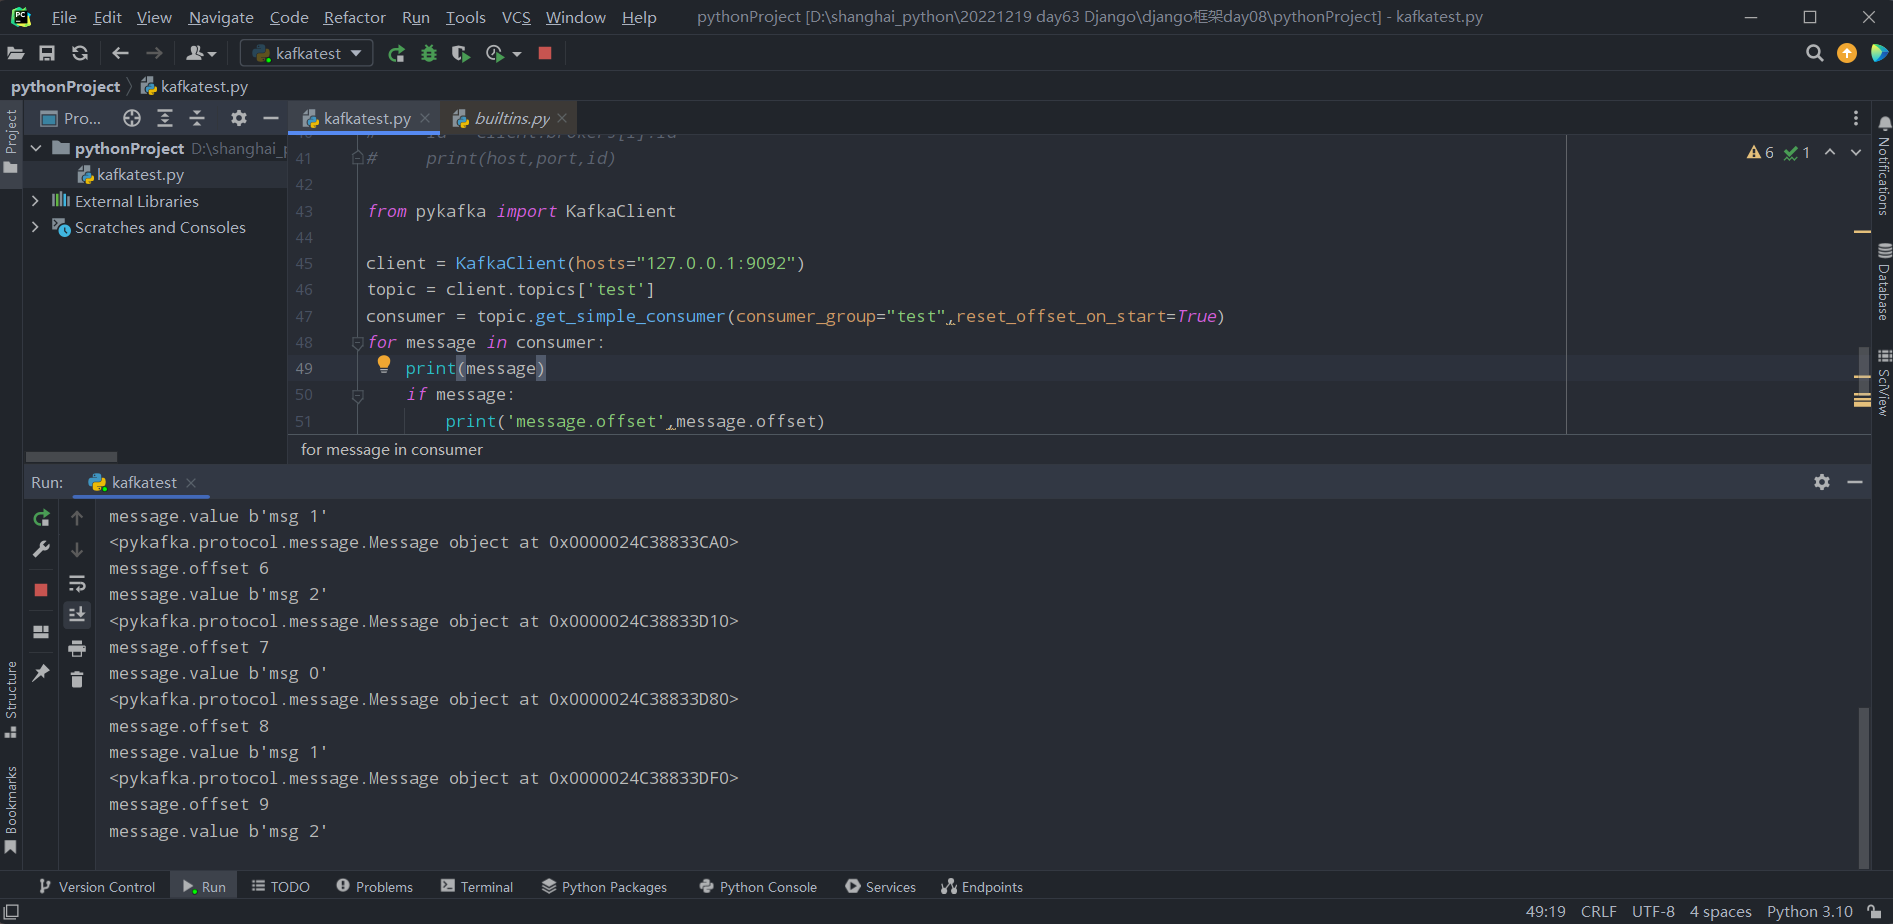Screen dimensions: 1893x924
Task: Open run configuration wrench settings
Action: (41, 550)
